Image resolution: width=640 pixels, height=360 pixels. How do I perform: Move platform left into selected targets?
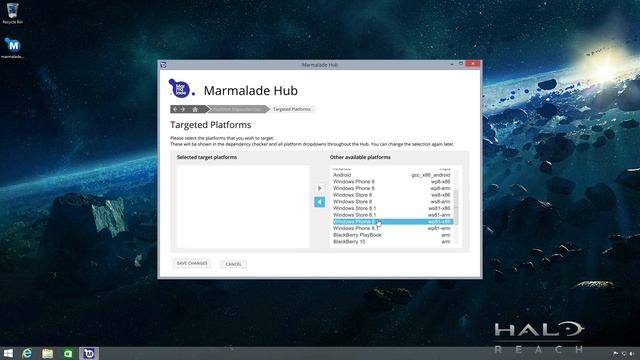(x=320, y=202)
